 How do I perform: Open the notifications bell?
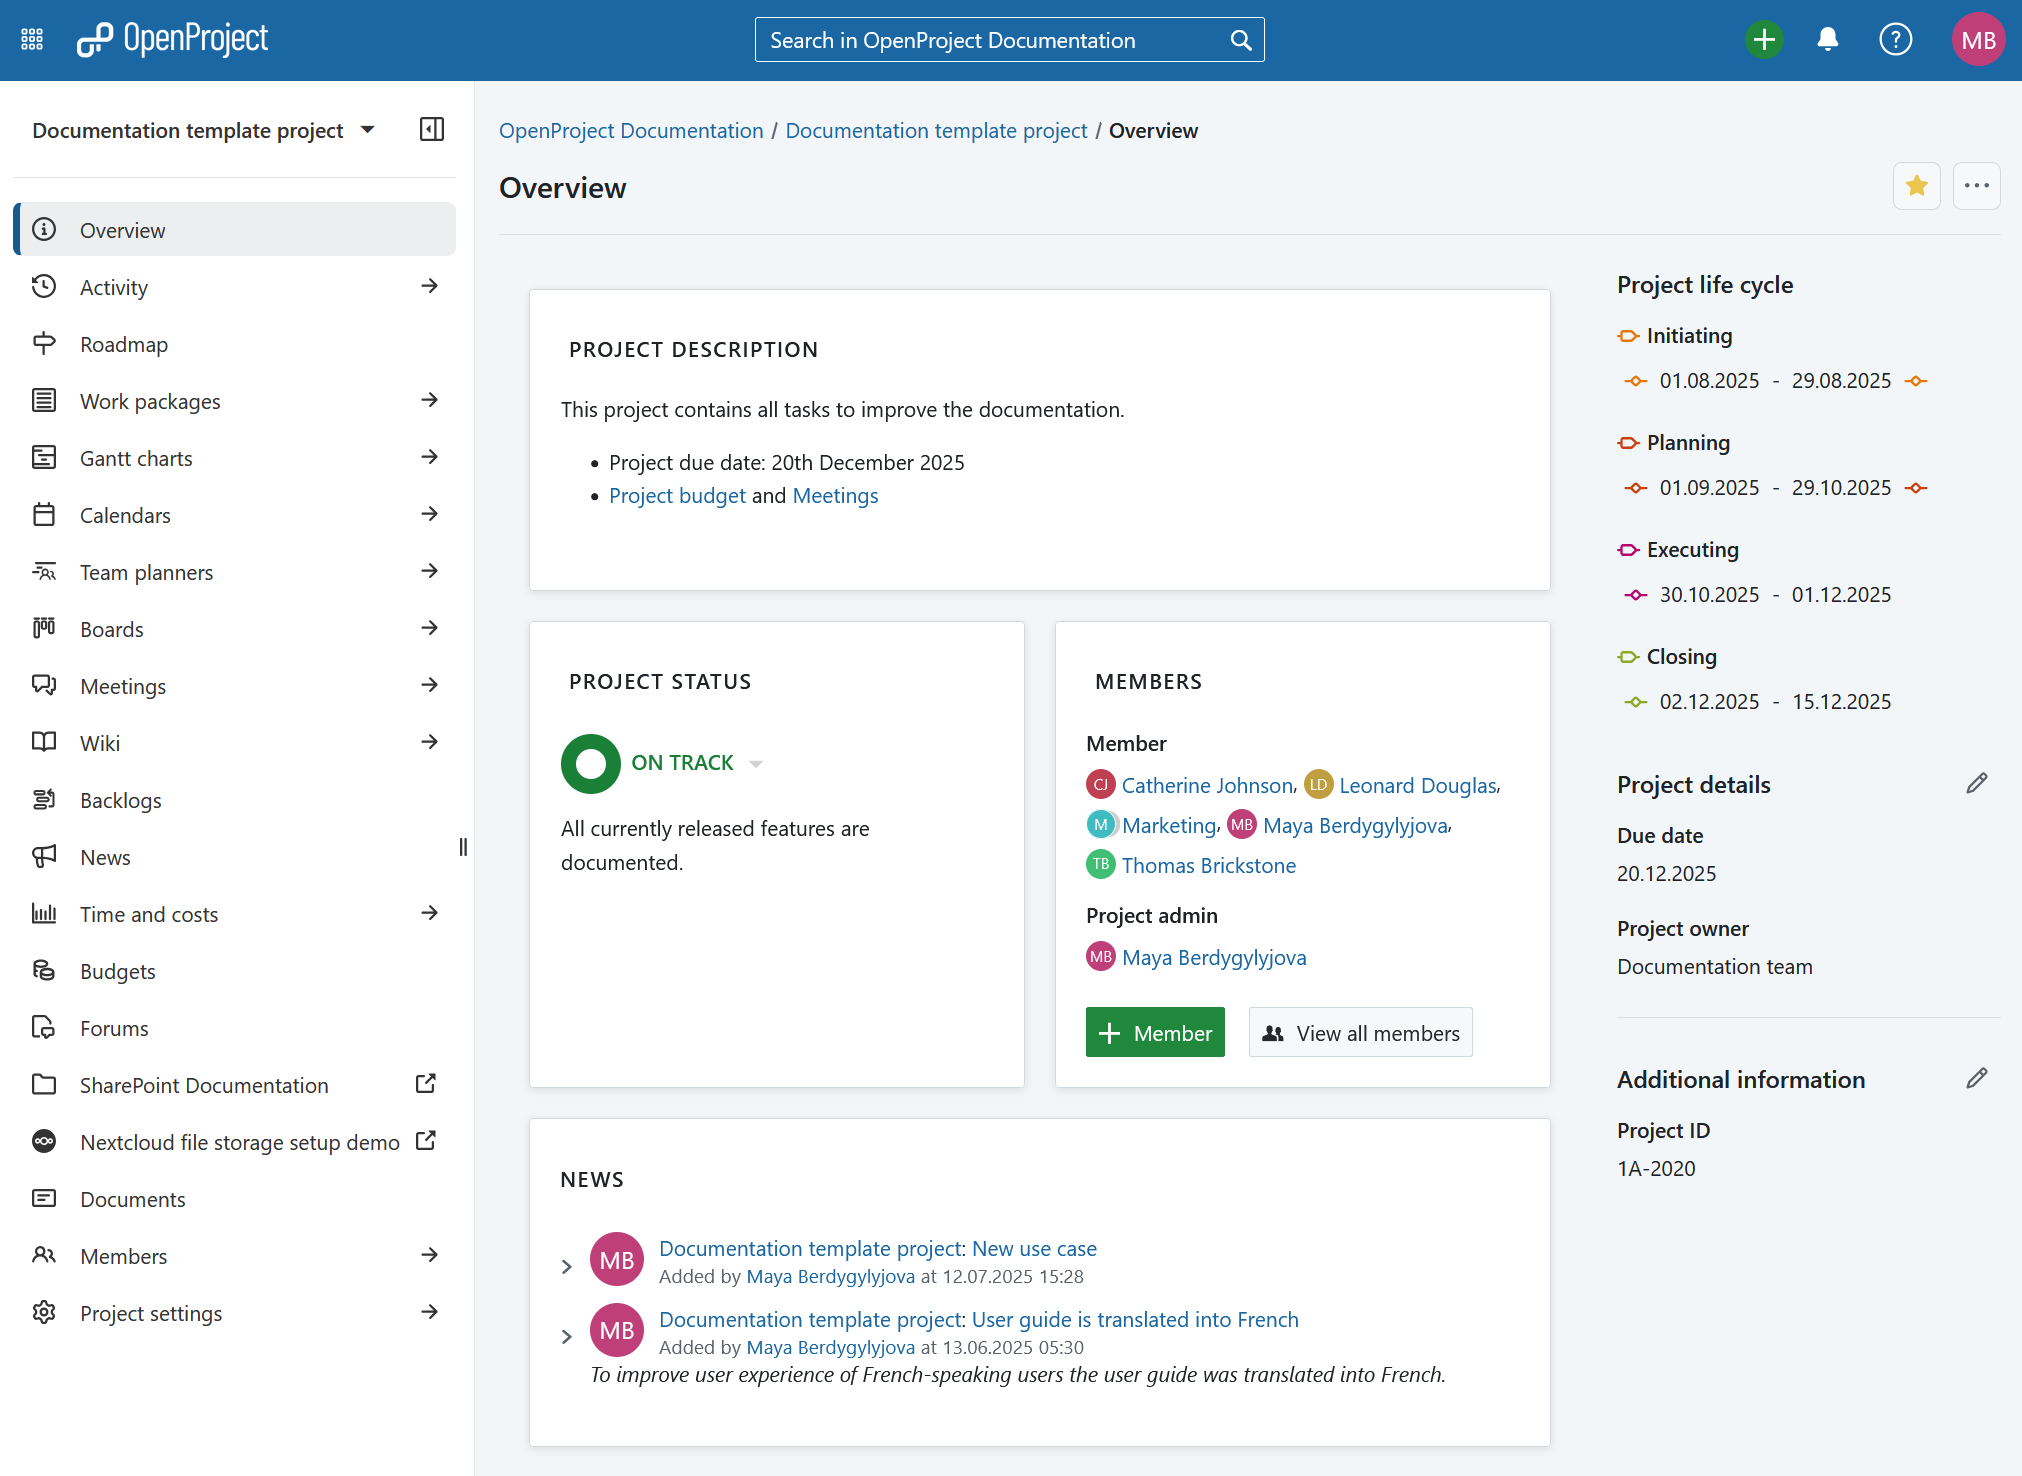tap(1828, 40)
